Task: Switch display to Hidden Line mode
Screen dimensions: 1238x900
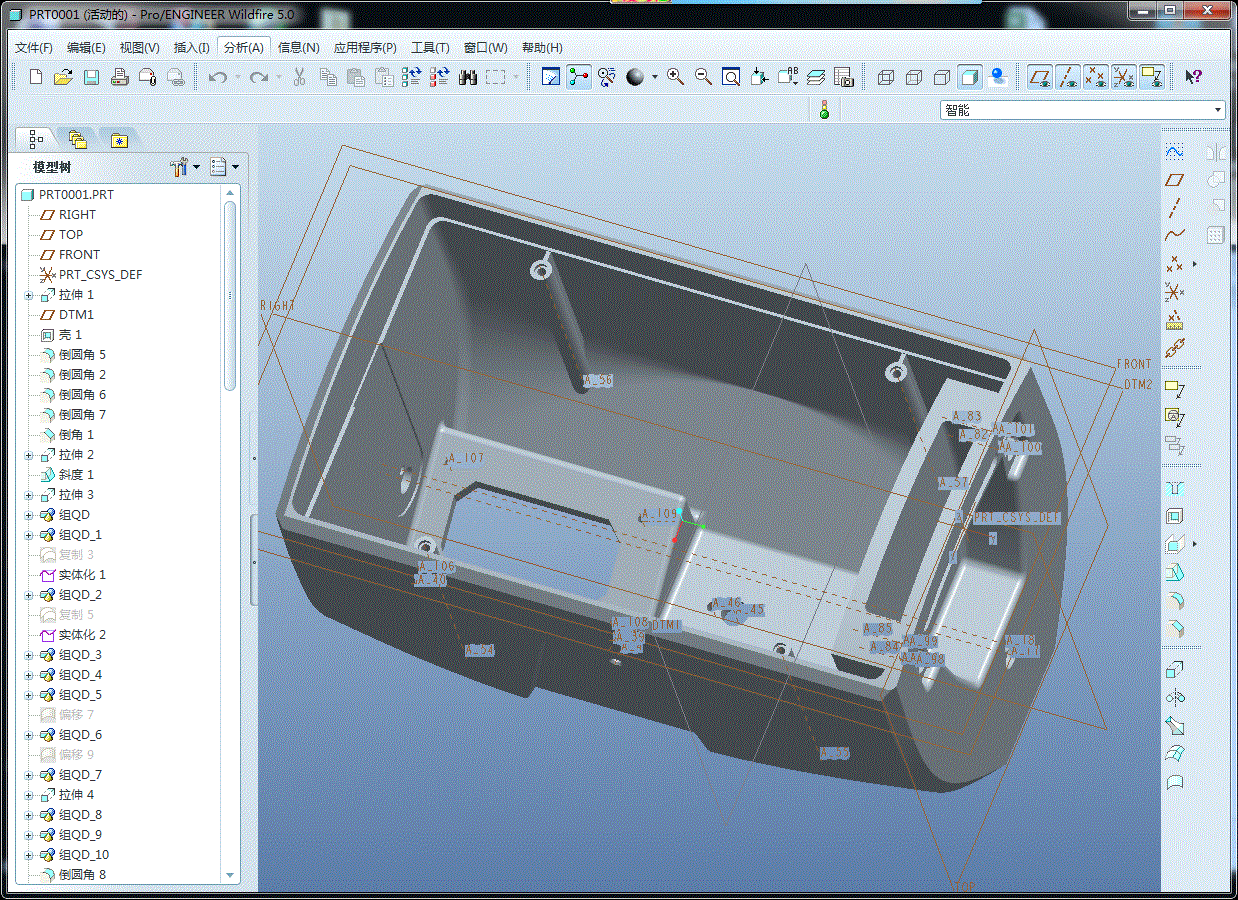Action: tap(913, 77)
